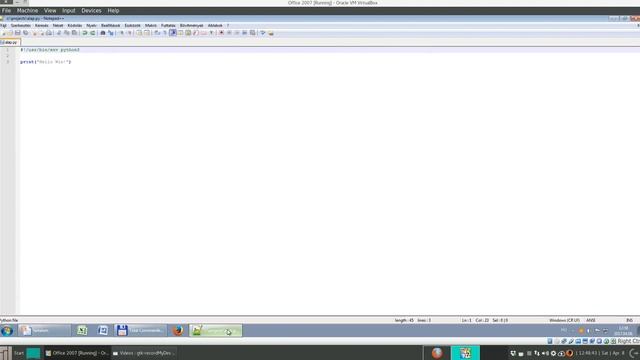
Task: Click Firefox icon in host panel
Action: [437, 353]
